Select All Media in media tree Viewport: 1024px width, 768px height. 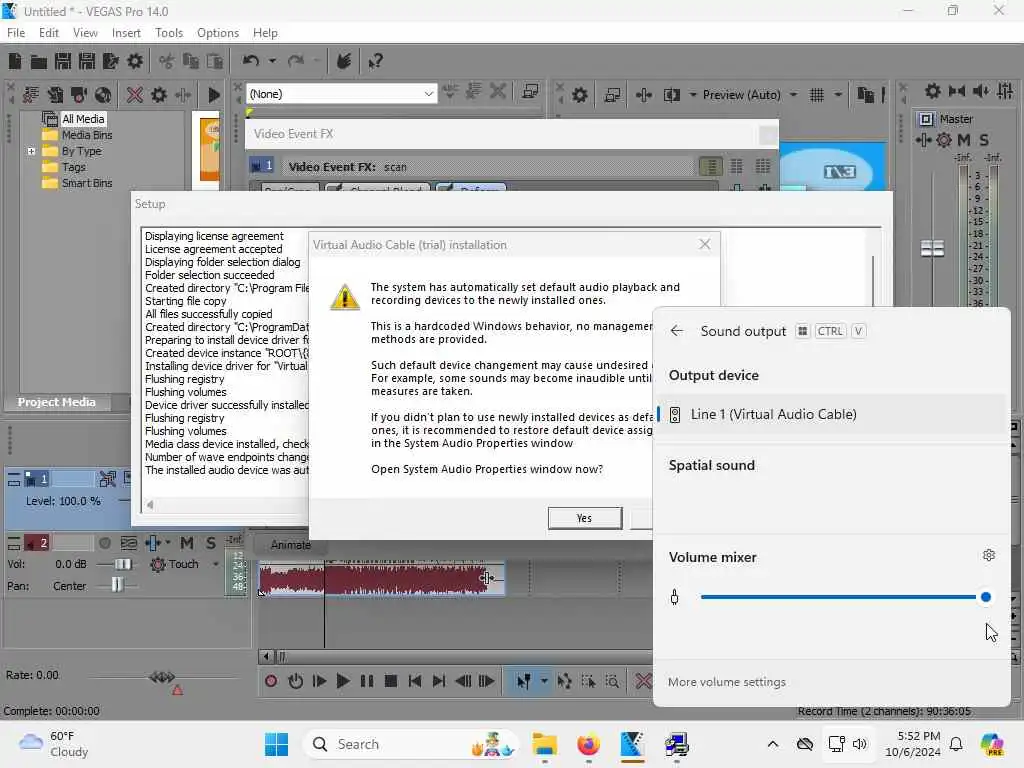pos(83,119)
